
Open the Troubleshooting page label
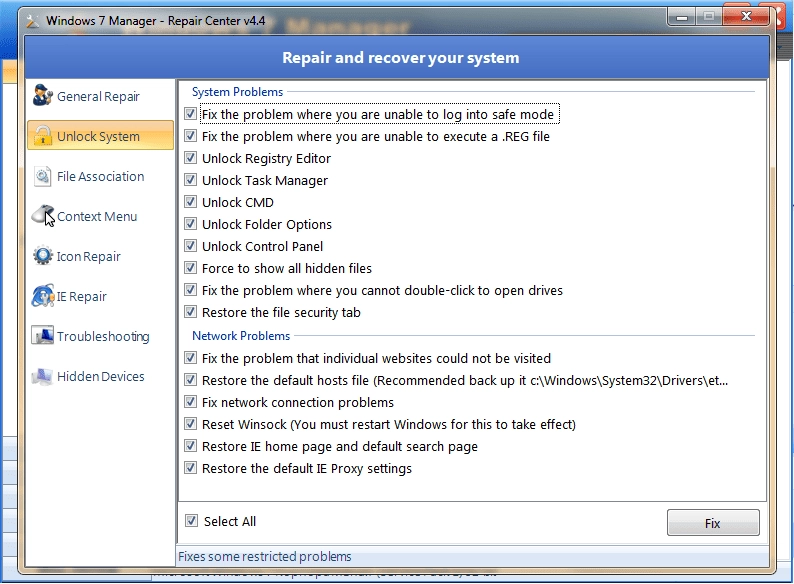tap(103, 336)
